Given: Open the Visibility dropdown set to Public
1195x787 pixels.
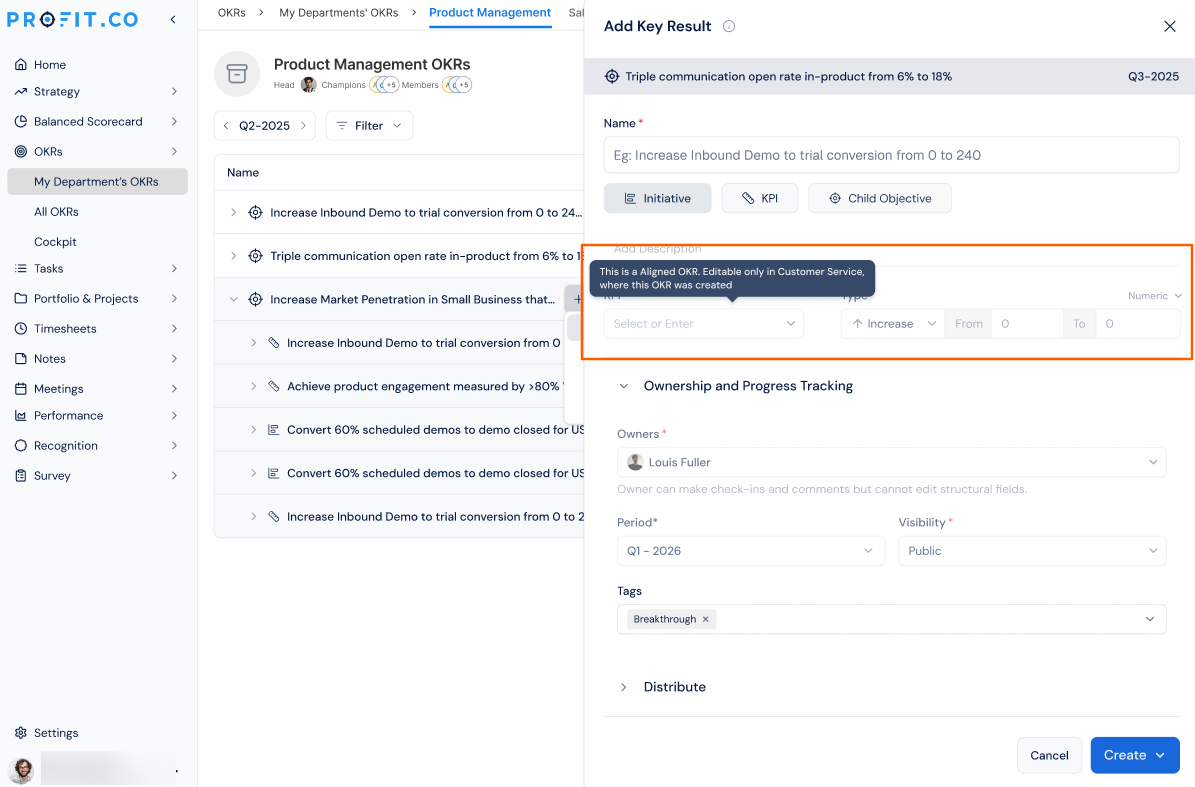Looking at the screenshot, I should [x=1033, y=551].
